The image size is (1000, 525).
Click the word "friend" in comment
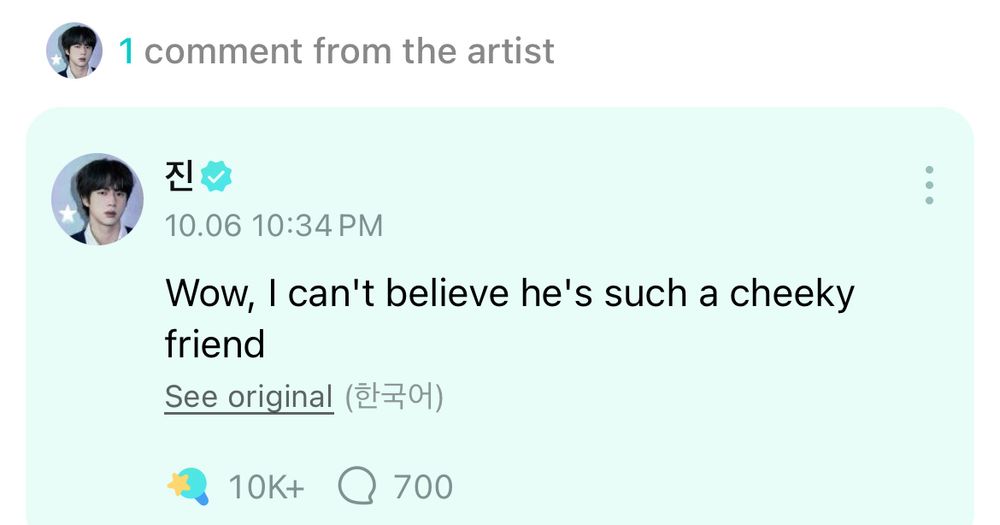(x=214, y=344)
